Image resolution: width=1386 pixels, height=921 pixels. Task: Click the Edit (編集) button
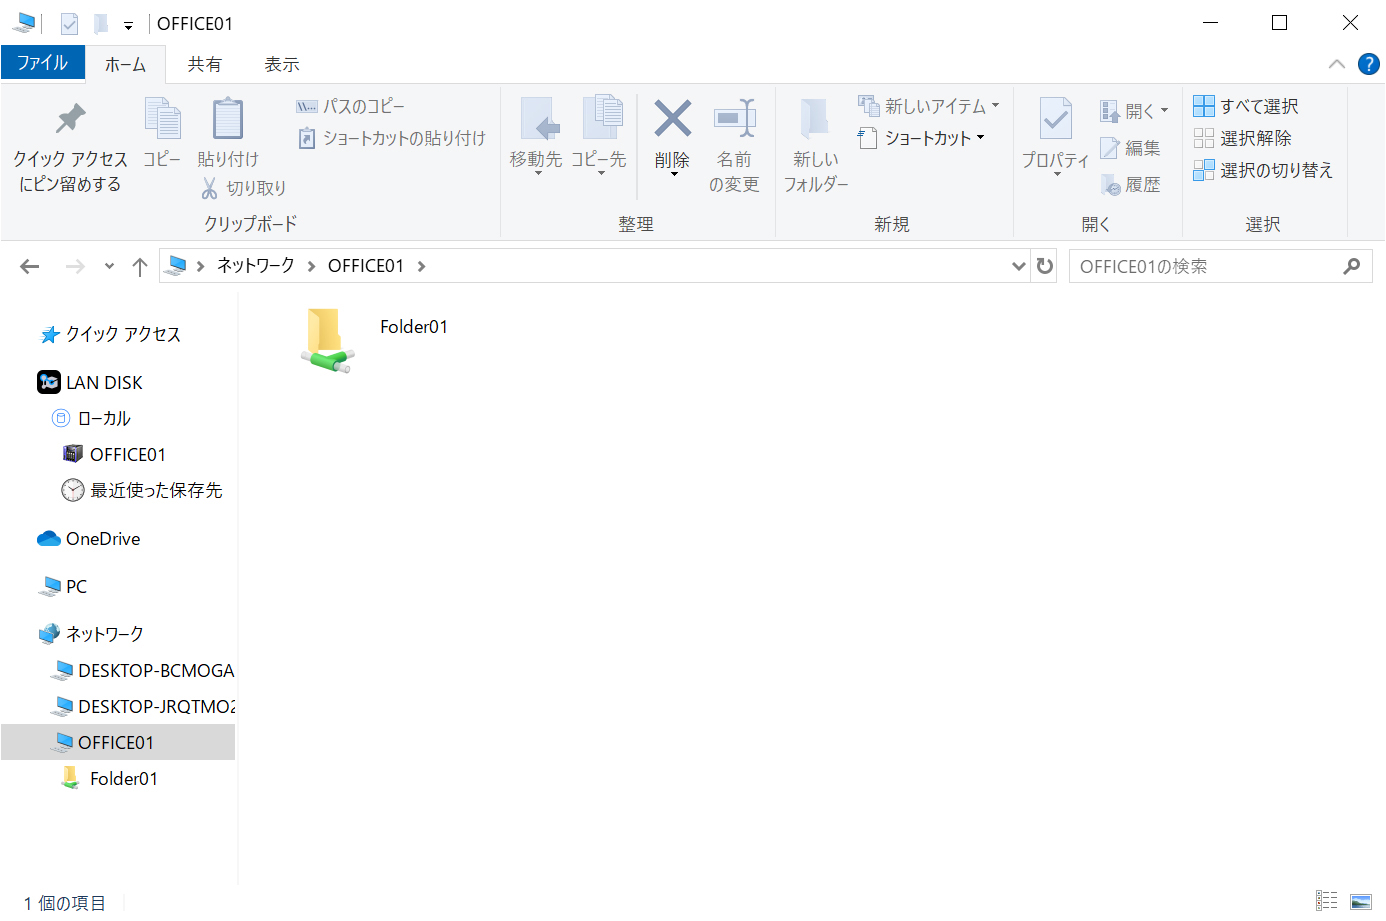tap(1131, 148)
